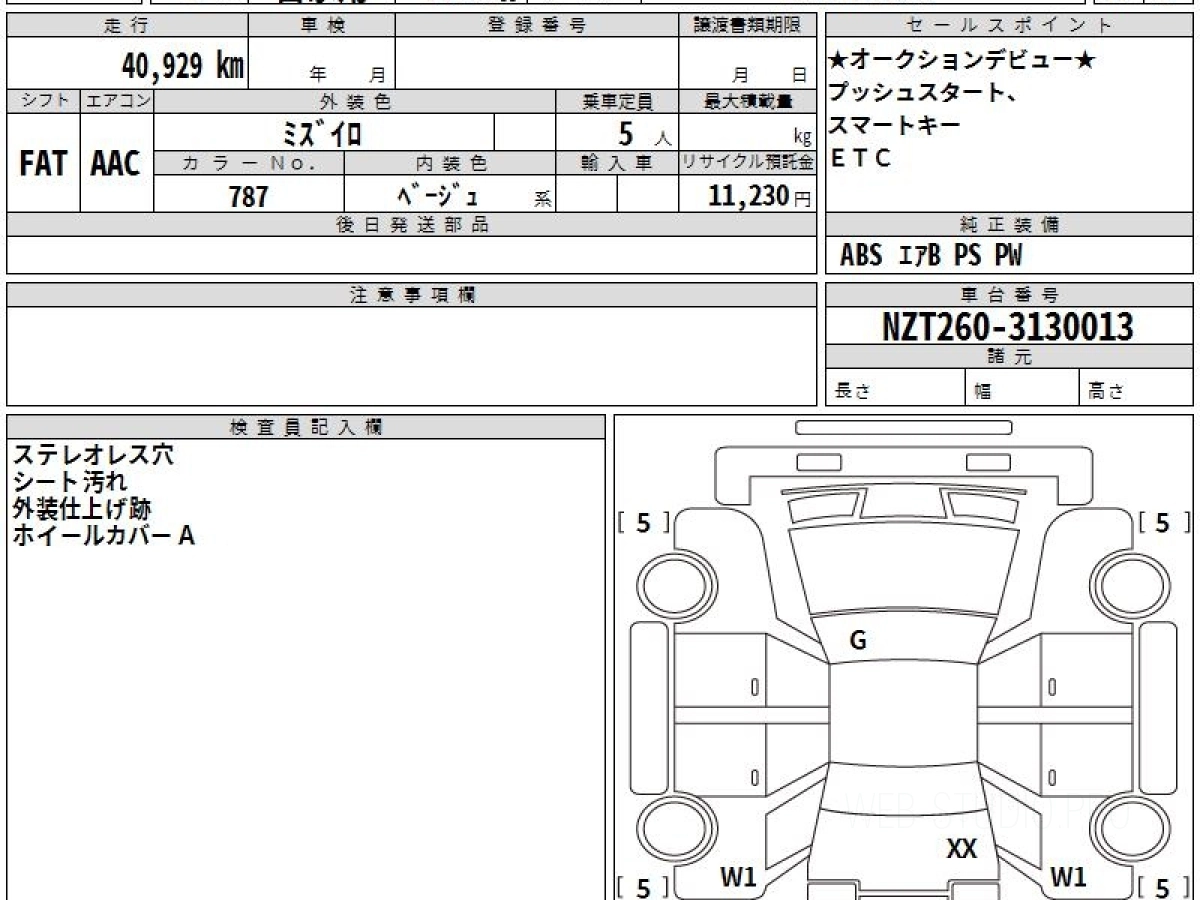Image resolution: width=1200 pixels, height=900 pixels.
Task: Select the ABS エアB PS PW equipment line
Action: [x=931, y=256]
